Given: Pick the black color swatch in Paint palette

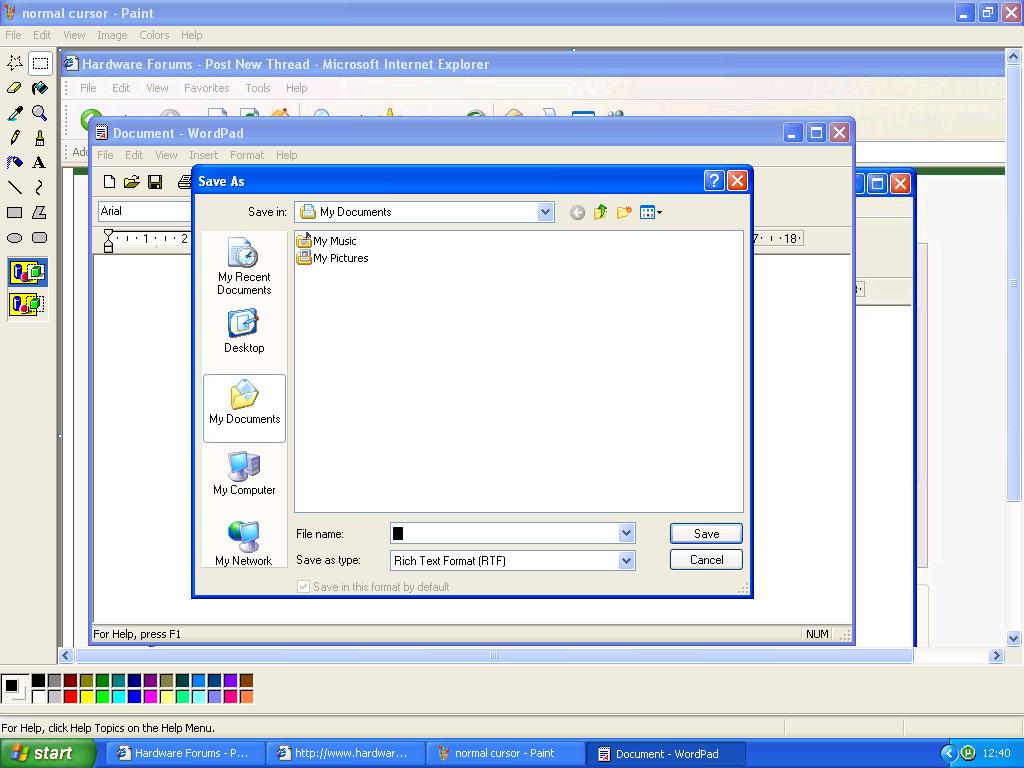Looking at the screenshot, I should (39, 681).
